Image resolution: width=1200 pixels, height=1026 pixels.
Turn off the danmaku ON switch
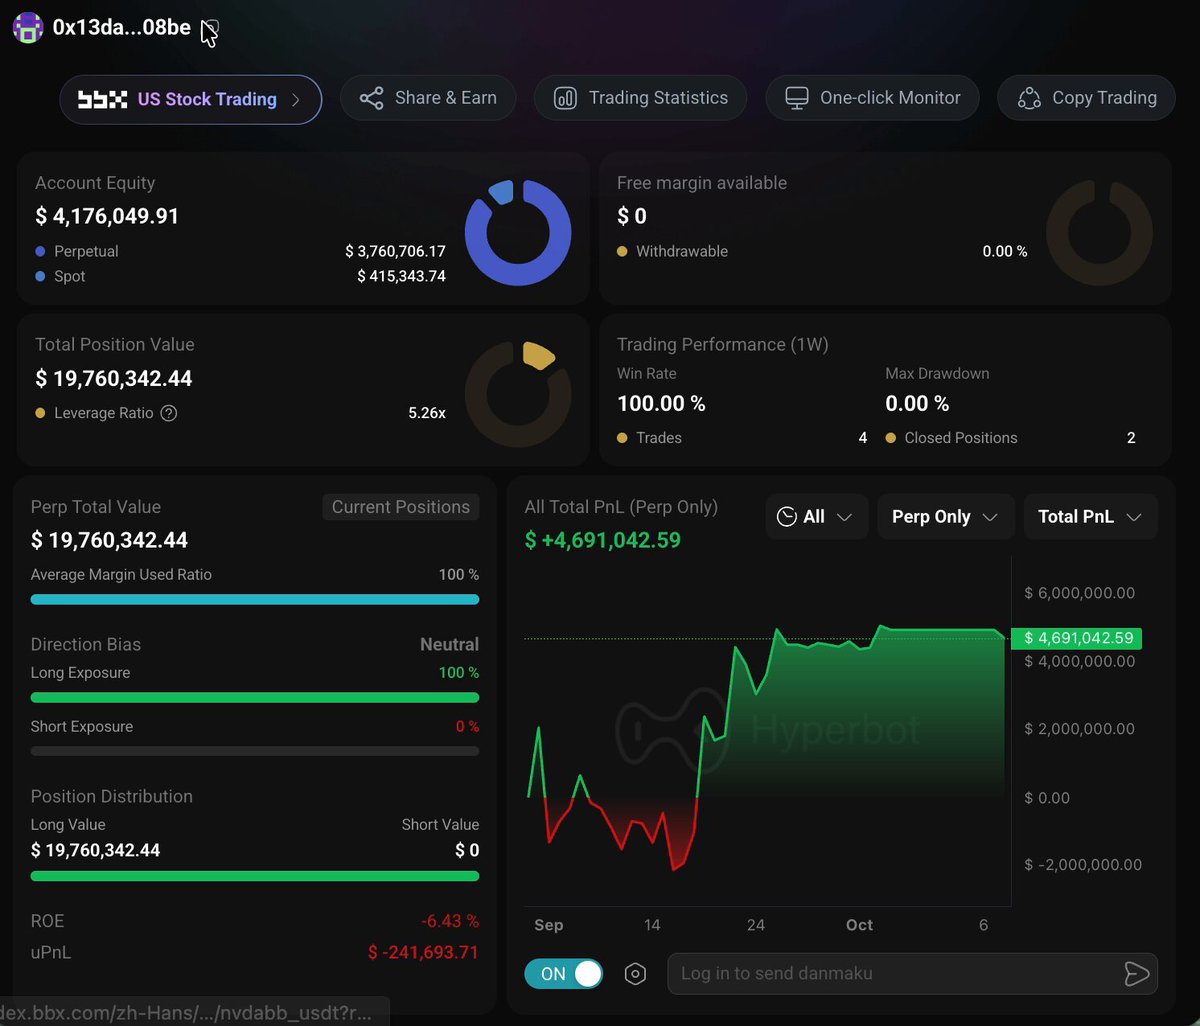(564, 974)
